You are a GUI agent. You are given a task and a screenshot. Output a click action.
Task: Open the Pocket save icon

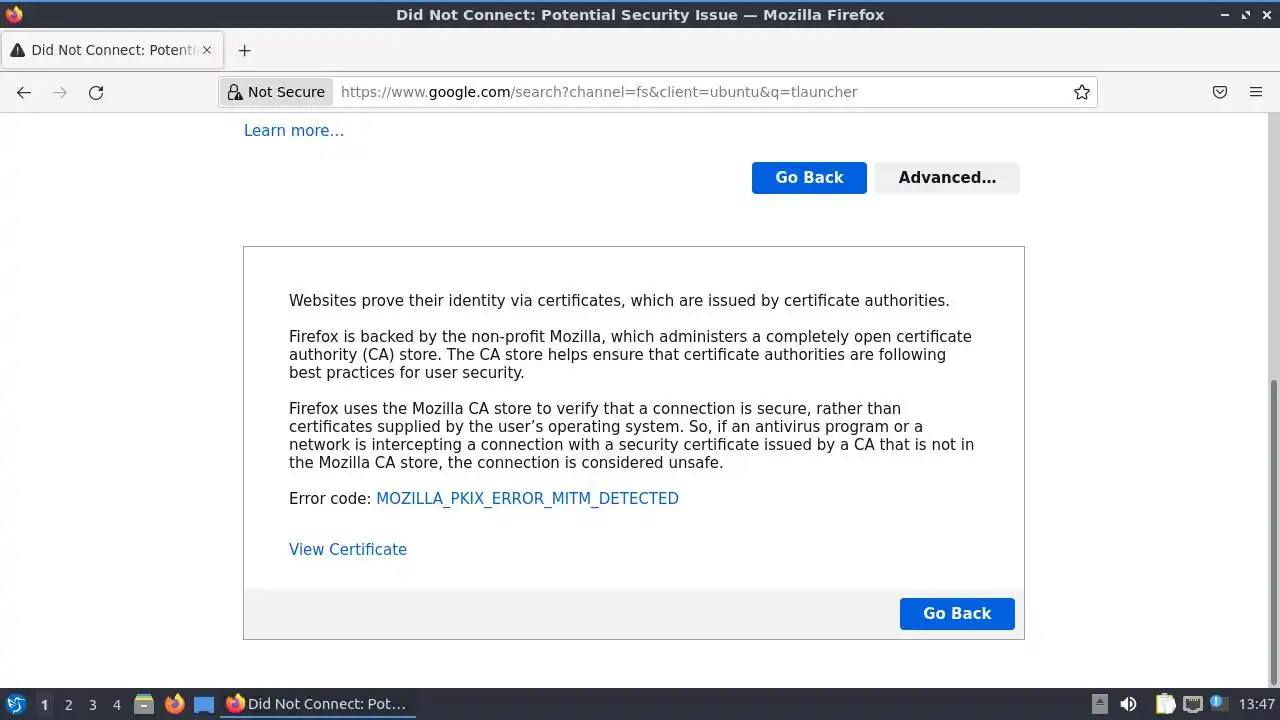coord(1220,92)
